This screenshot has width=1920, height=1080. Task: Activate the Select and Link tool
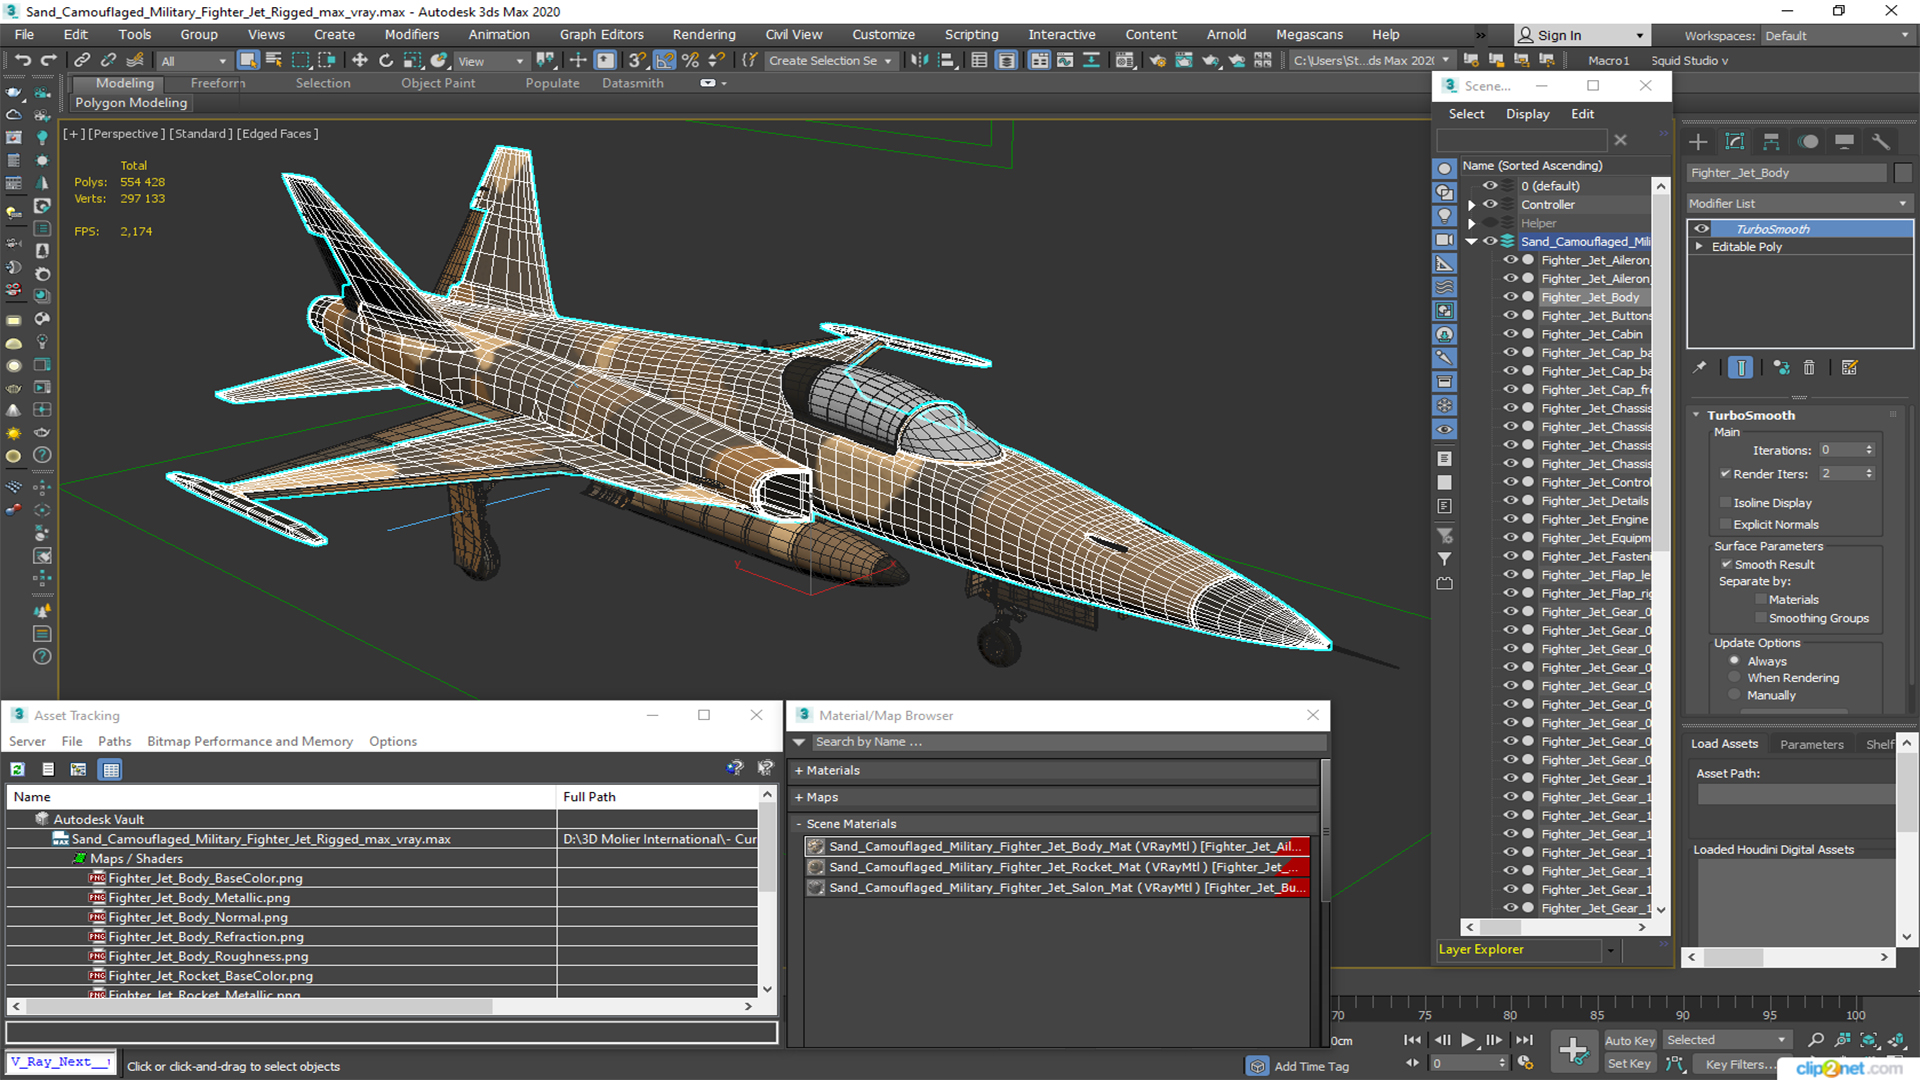point(83,61)
